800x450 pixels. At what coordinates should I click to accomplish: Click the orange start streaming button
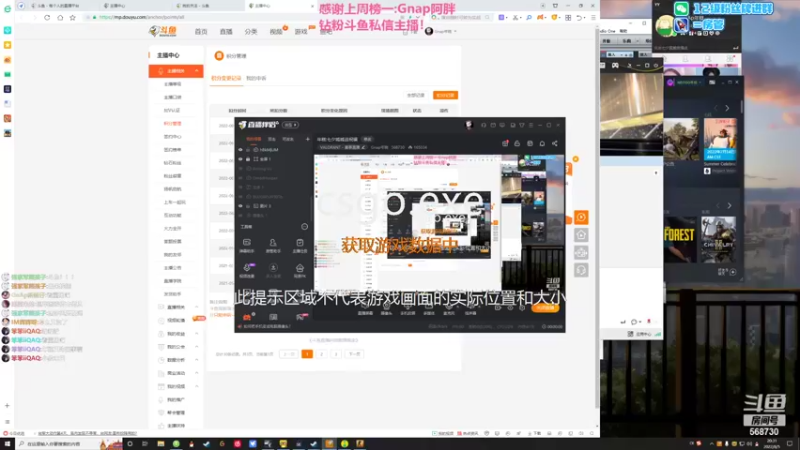[x=545, y=308]
